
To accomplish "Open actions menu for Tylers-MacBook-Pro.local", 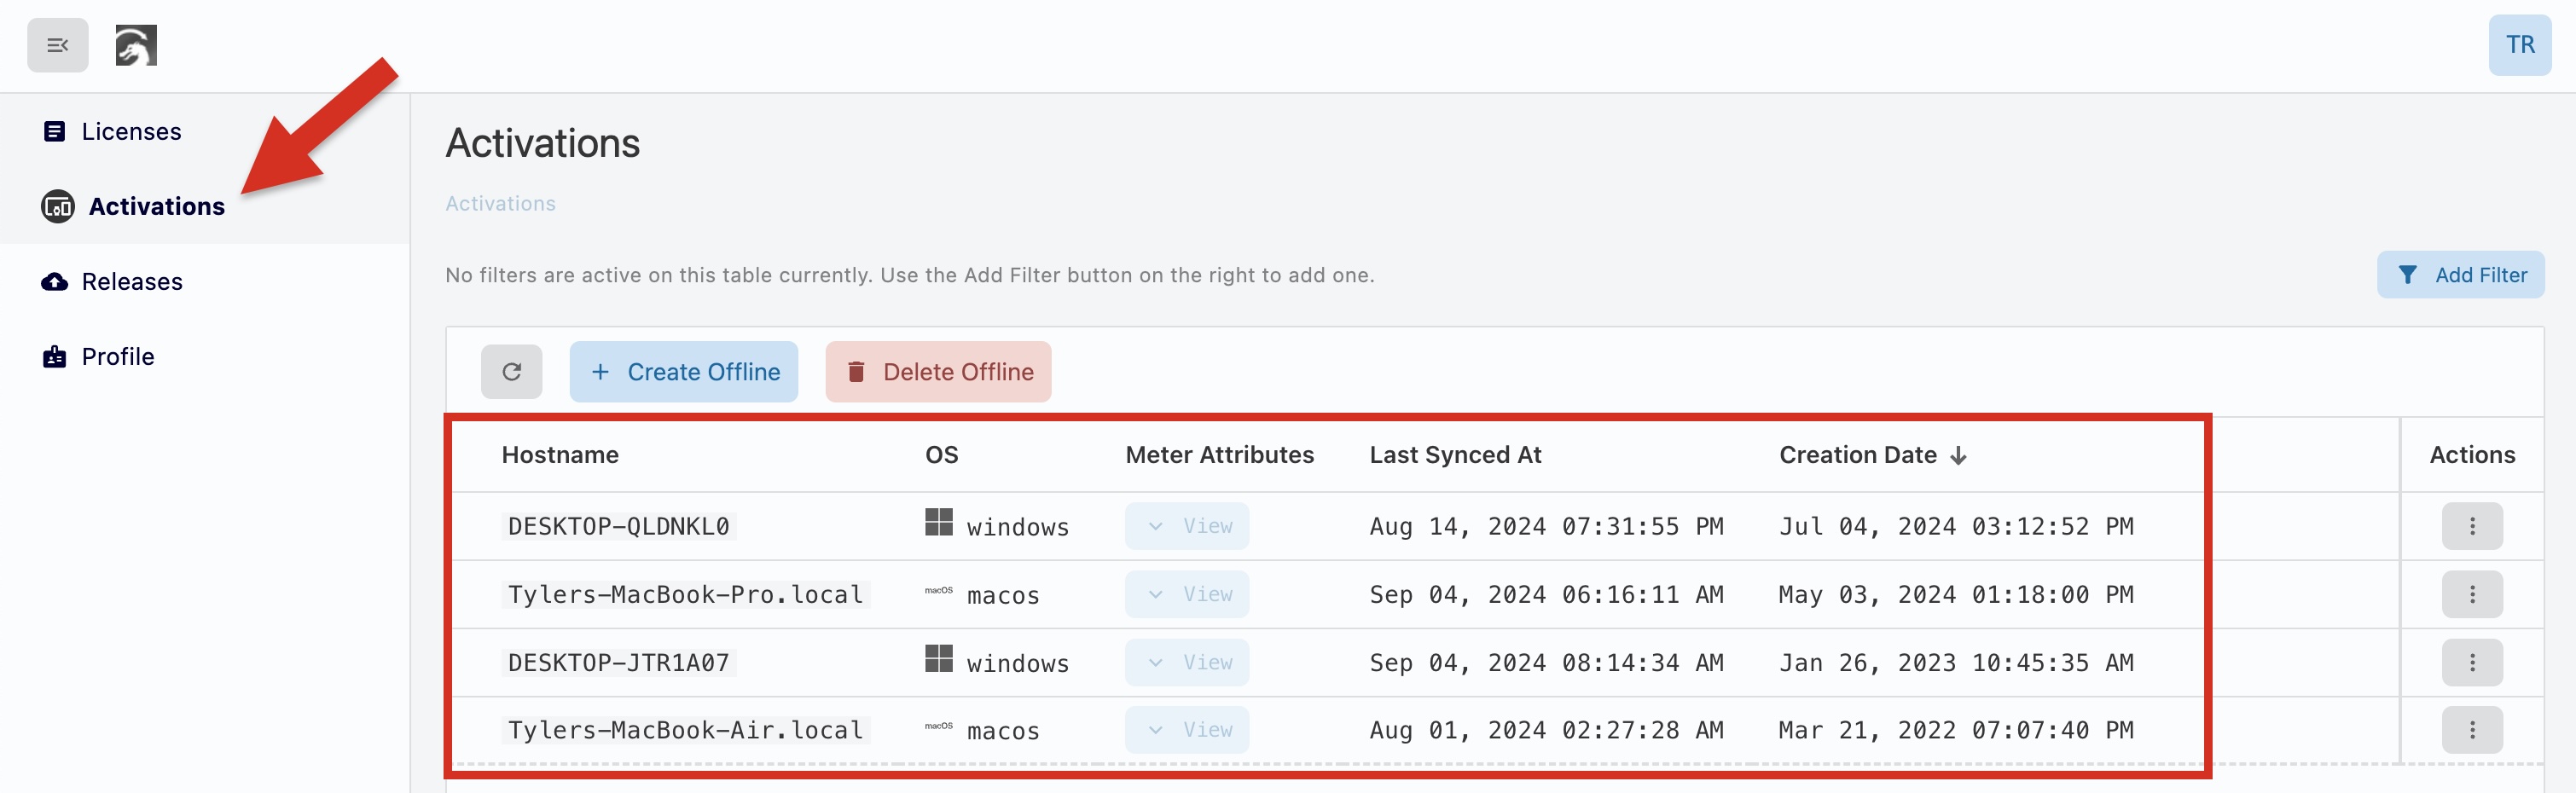I will [2471, 594].
